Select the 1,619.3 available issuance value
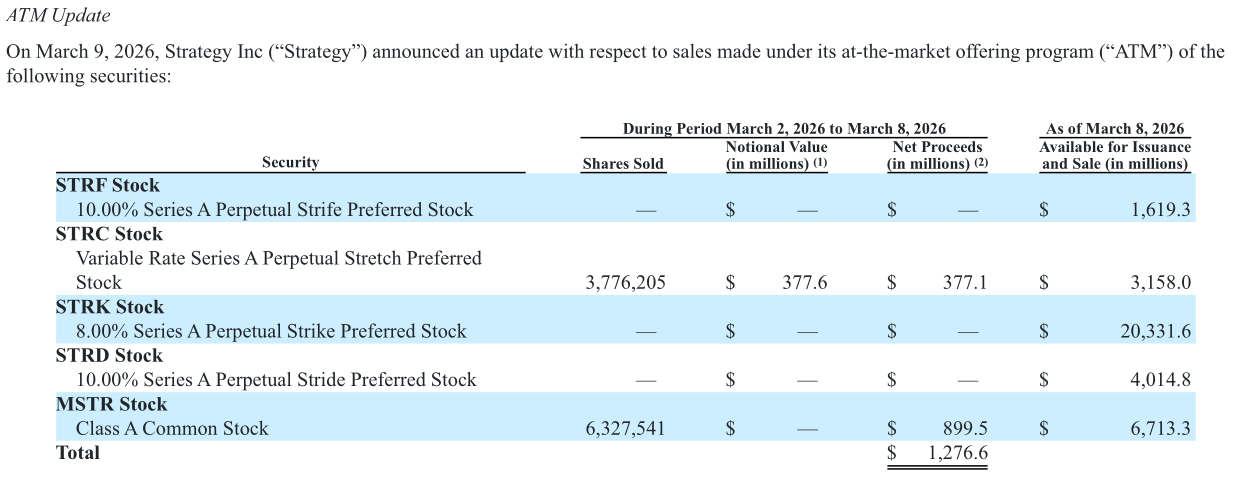Image resolution: width=1241 pixels, height=487 pixels. (1161, 210)
